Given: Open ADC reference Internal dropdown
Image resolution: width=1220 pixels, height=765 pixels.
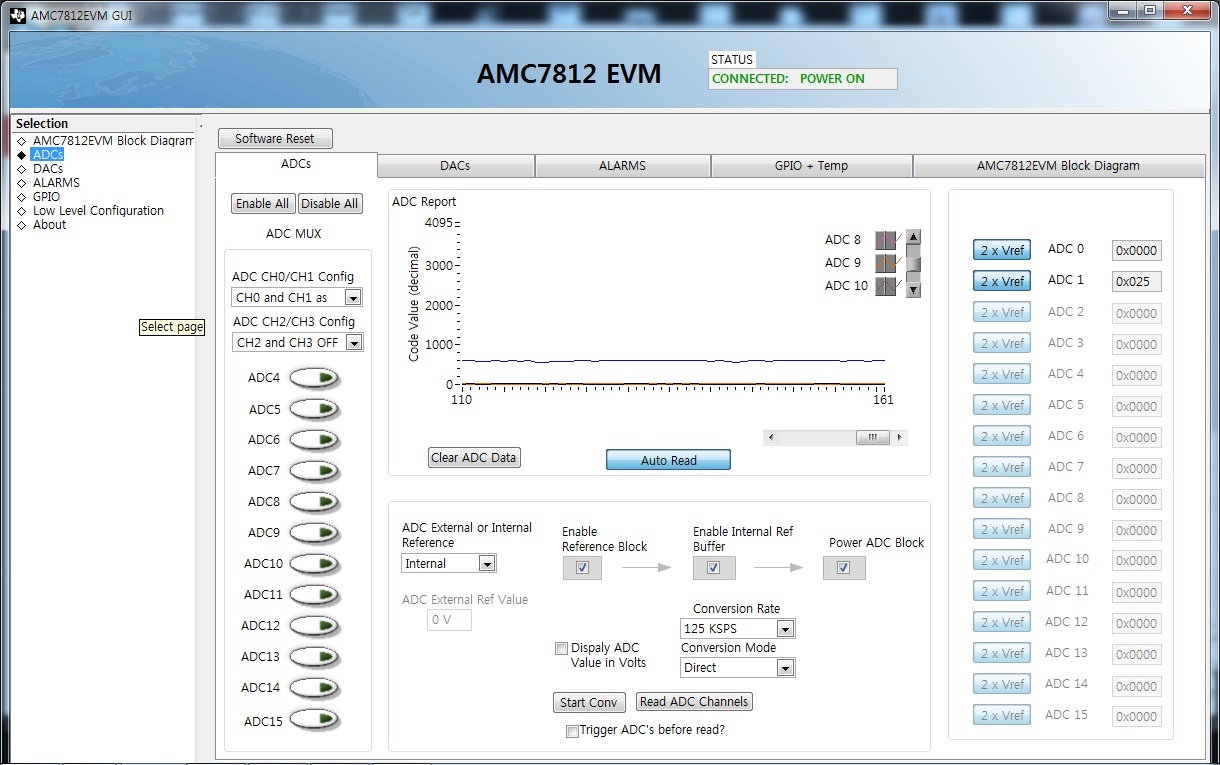Looking at the screenshot, I should click(486, 564).
